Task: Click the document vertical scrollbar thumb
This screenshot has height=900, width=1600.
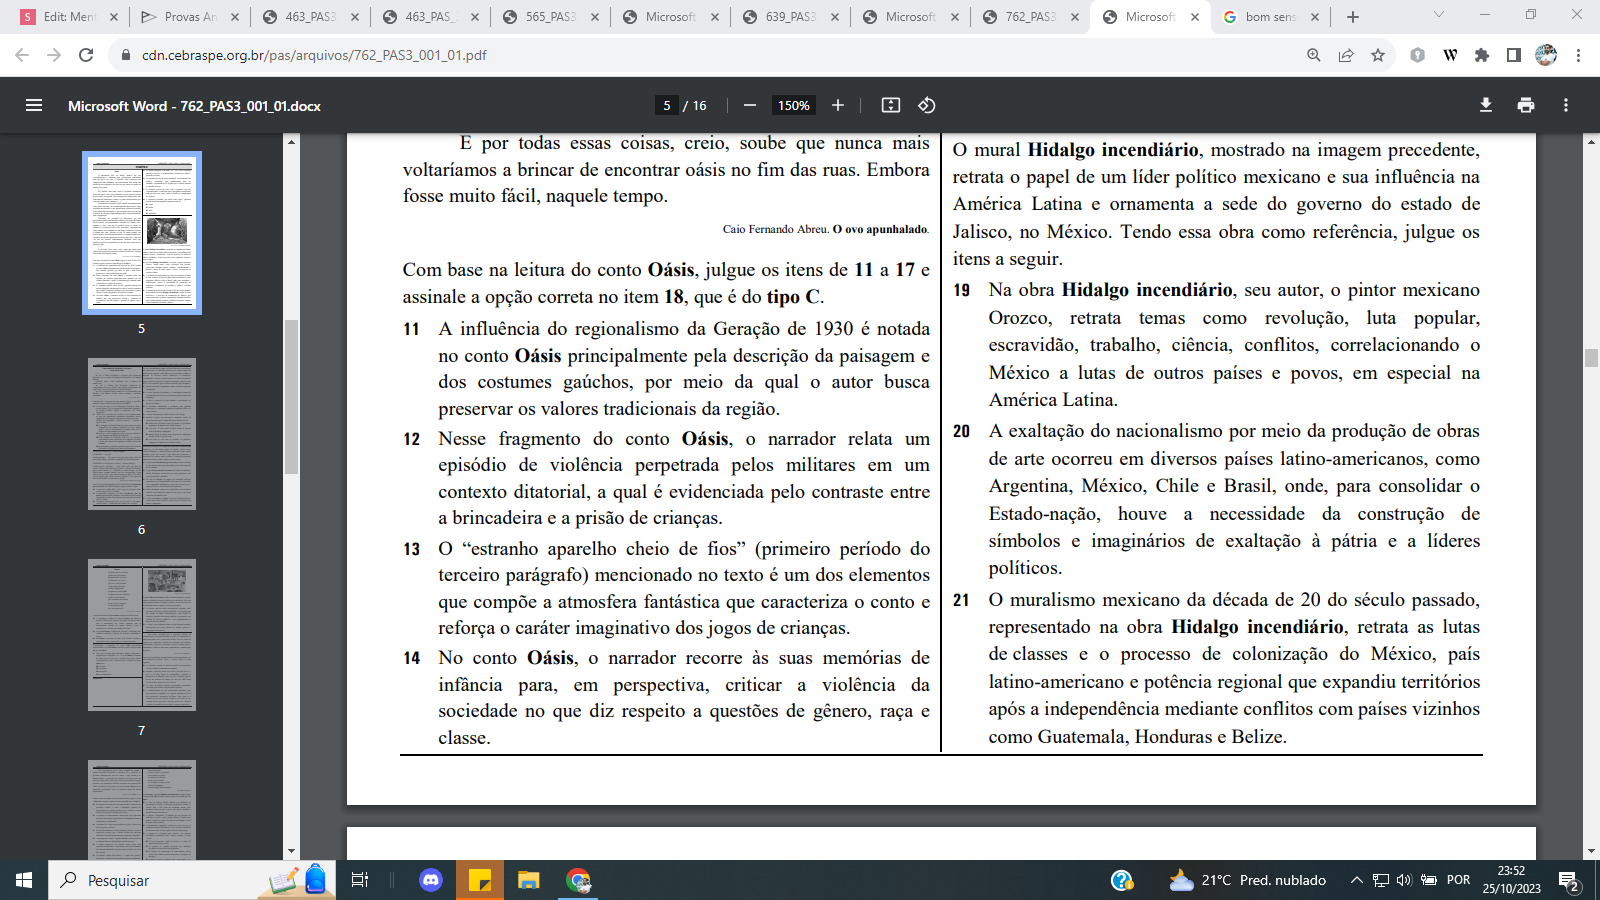Action: [1591, 357]
